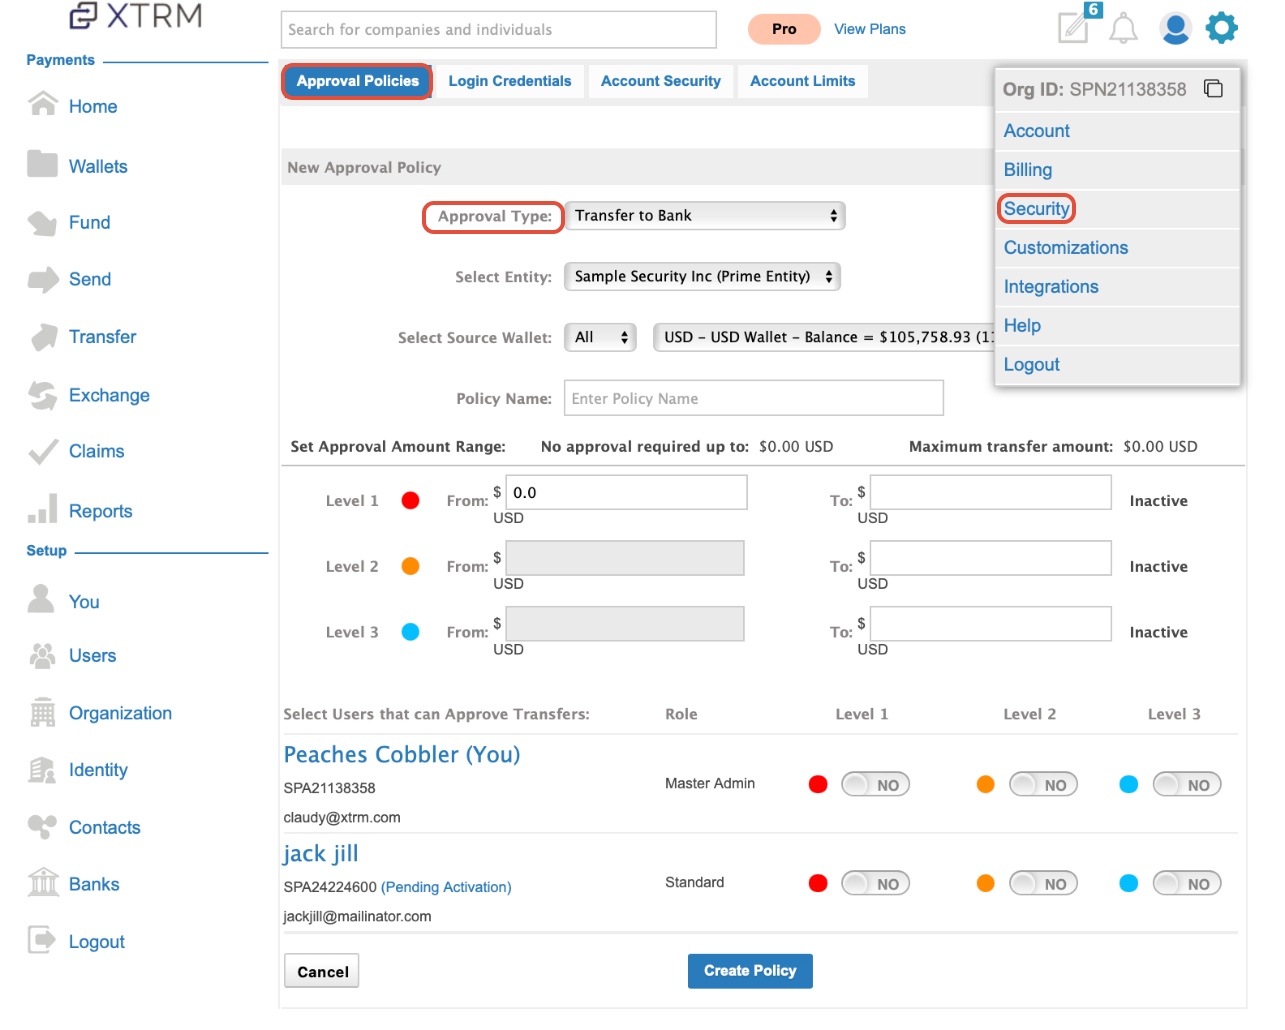Switch to the Login Credentials tab
The image size is (1285, 1030).
[x=510, y=81]
